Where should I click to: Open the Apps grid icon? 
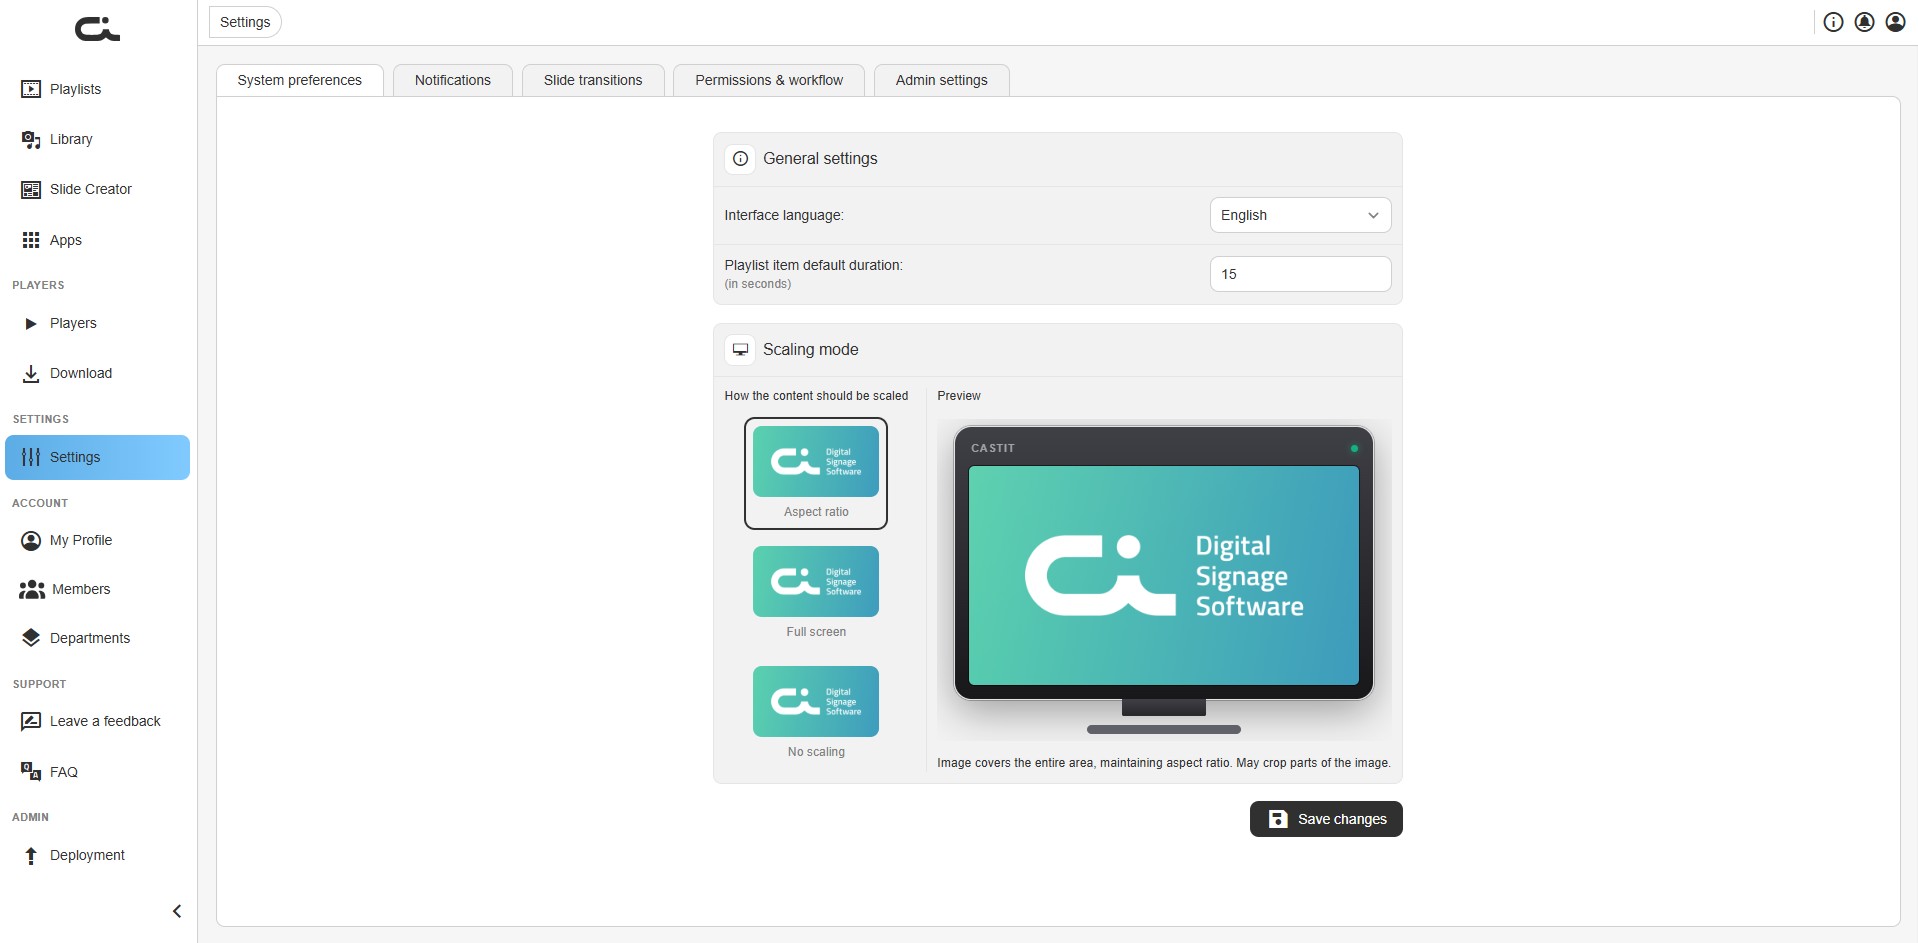31,240
